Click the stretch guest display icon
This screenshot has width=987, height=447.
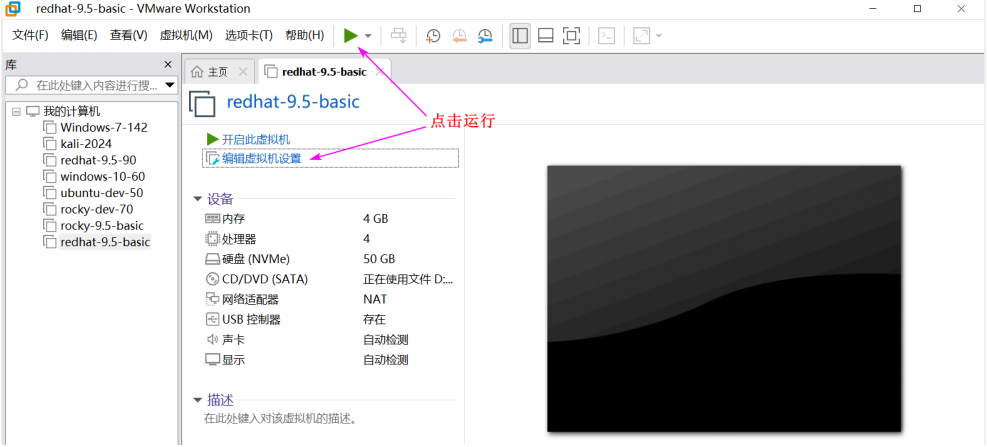point(641,36)
